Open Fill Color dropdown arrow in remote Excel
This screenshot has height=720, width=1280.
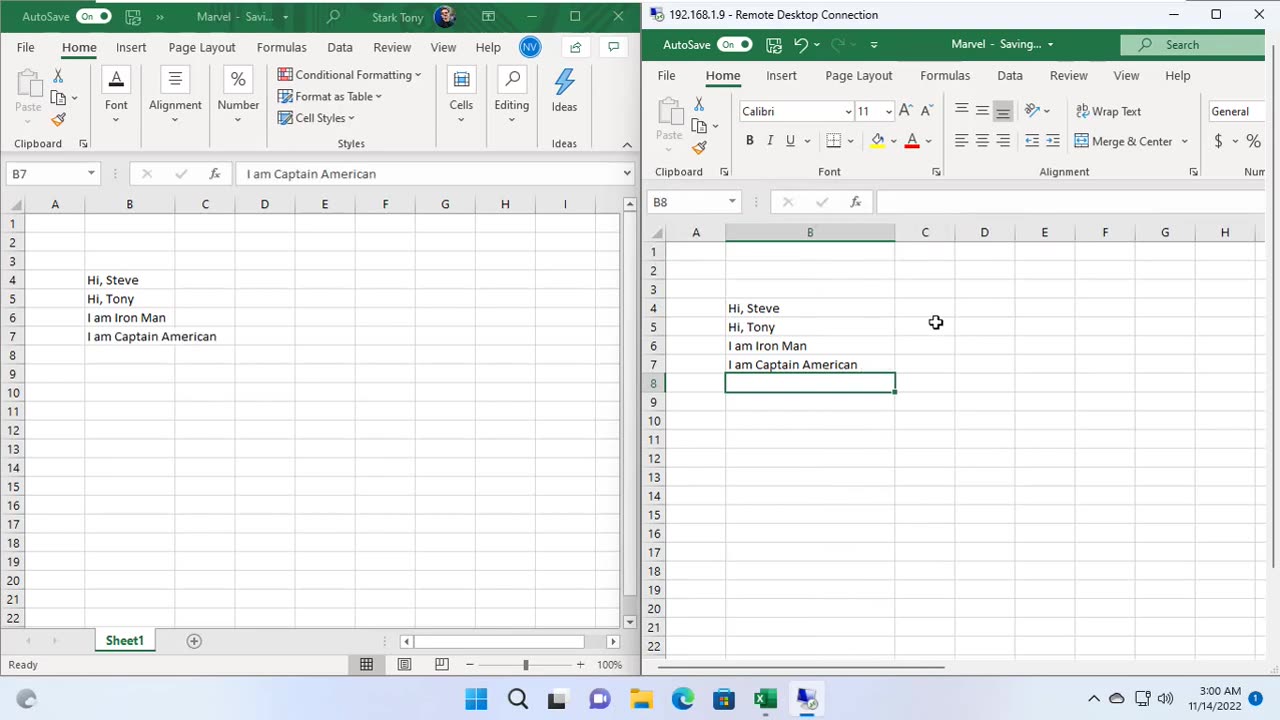(893, 141)
